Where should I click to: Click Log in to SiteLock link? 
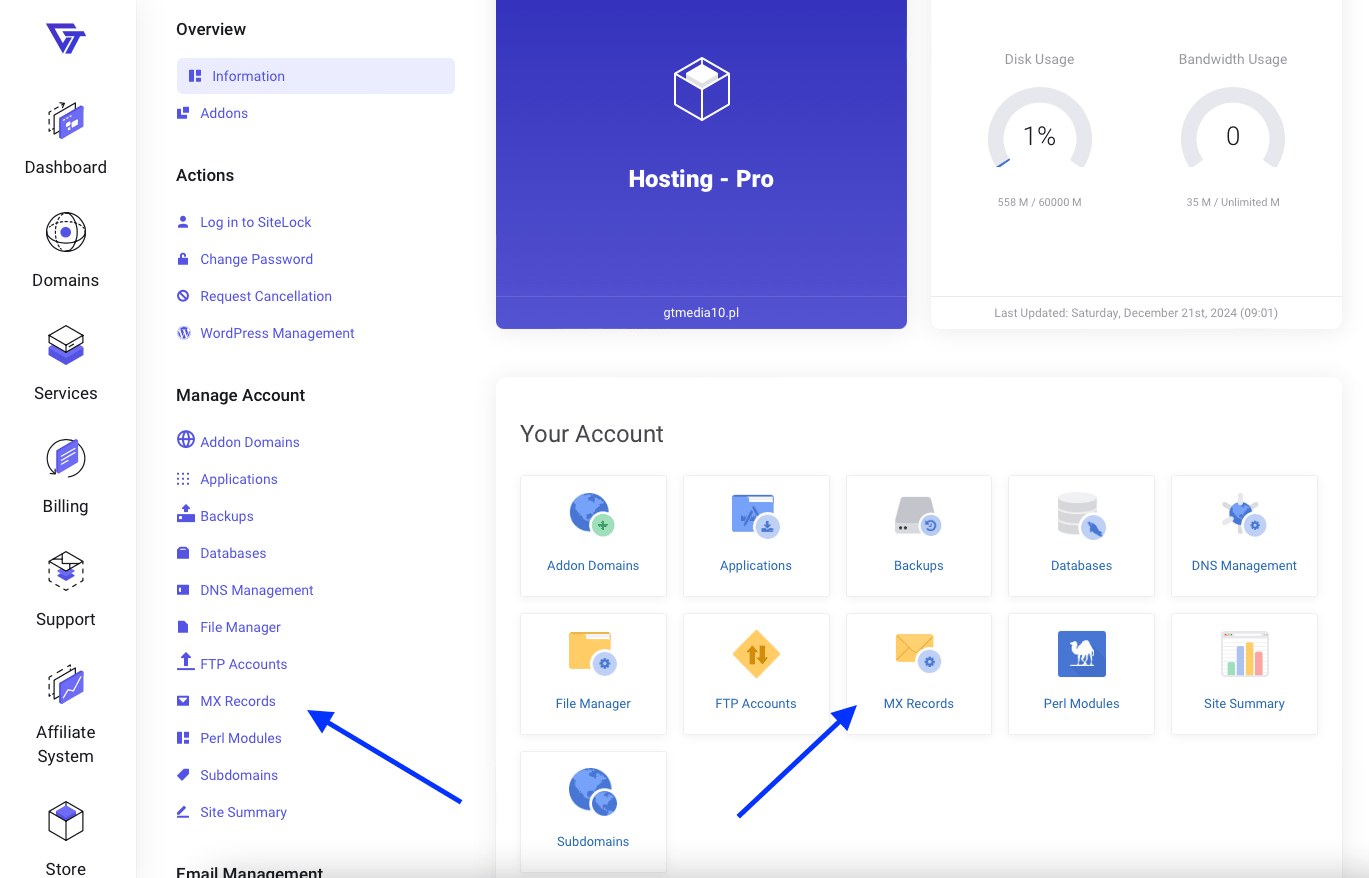[x=256, y=222]
